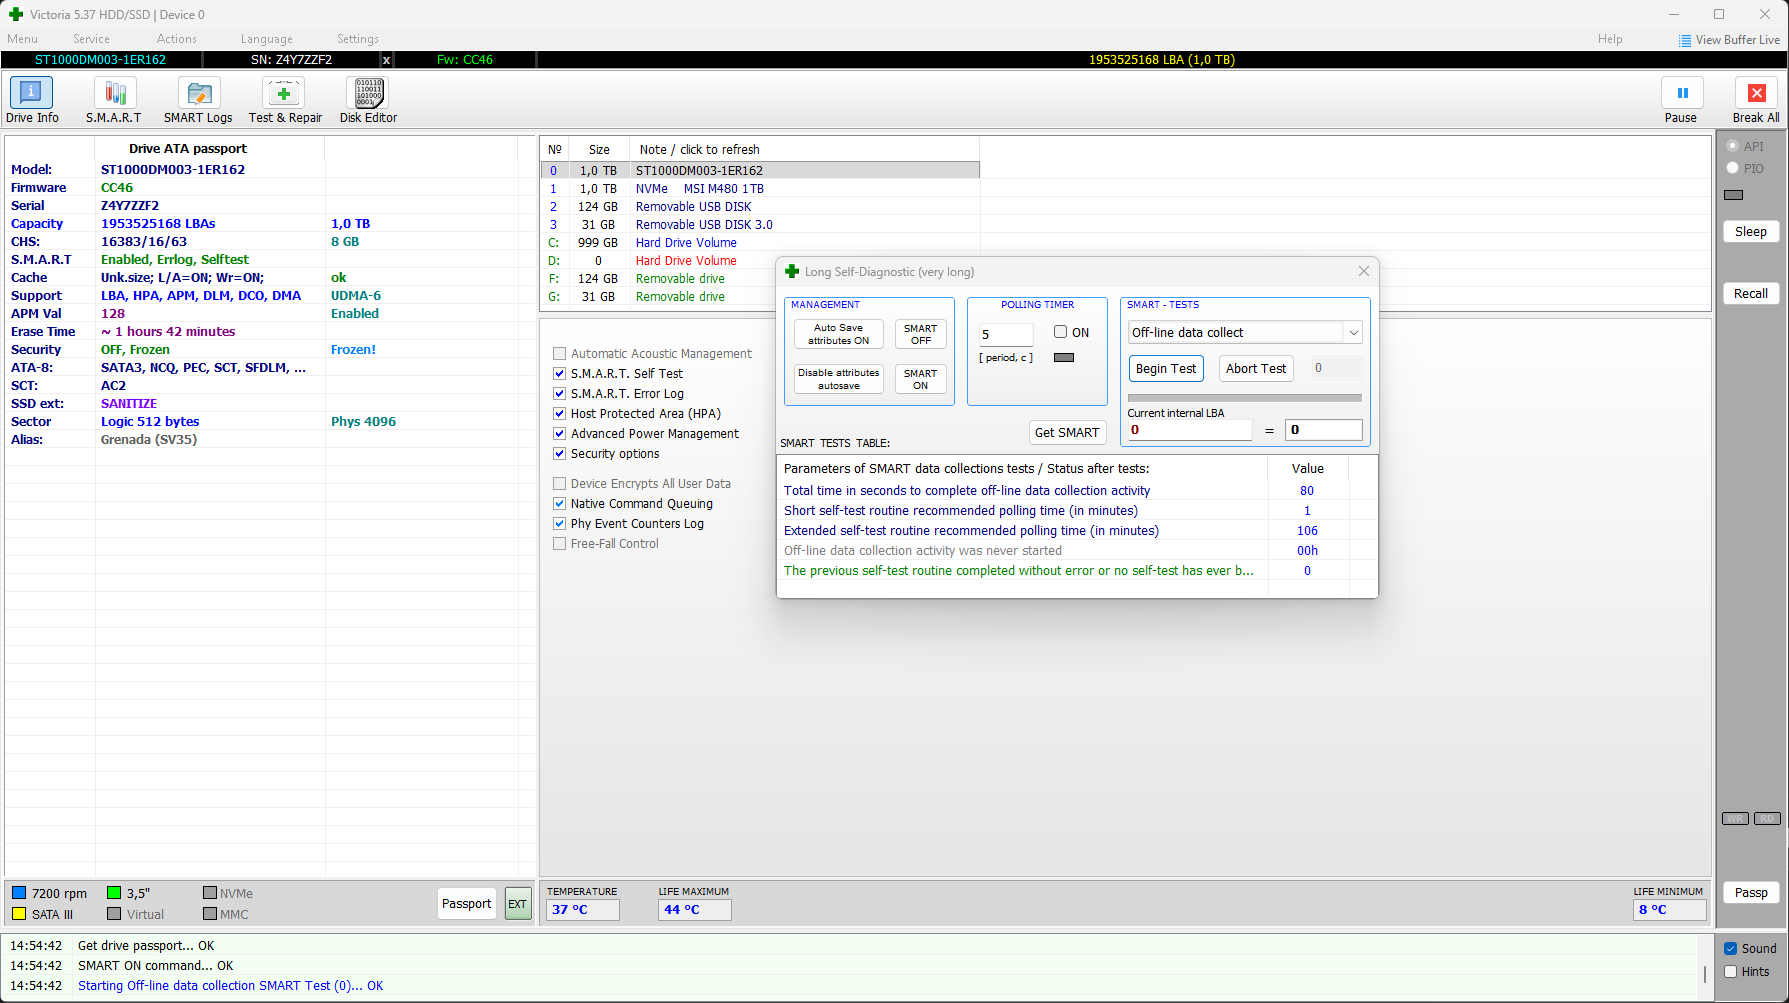The image size is (1789, 1003).
Task: Open the Service menu
Action: click(x=91, y=39)
